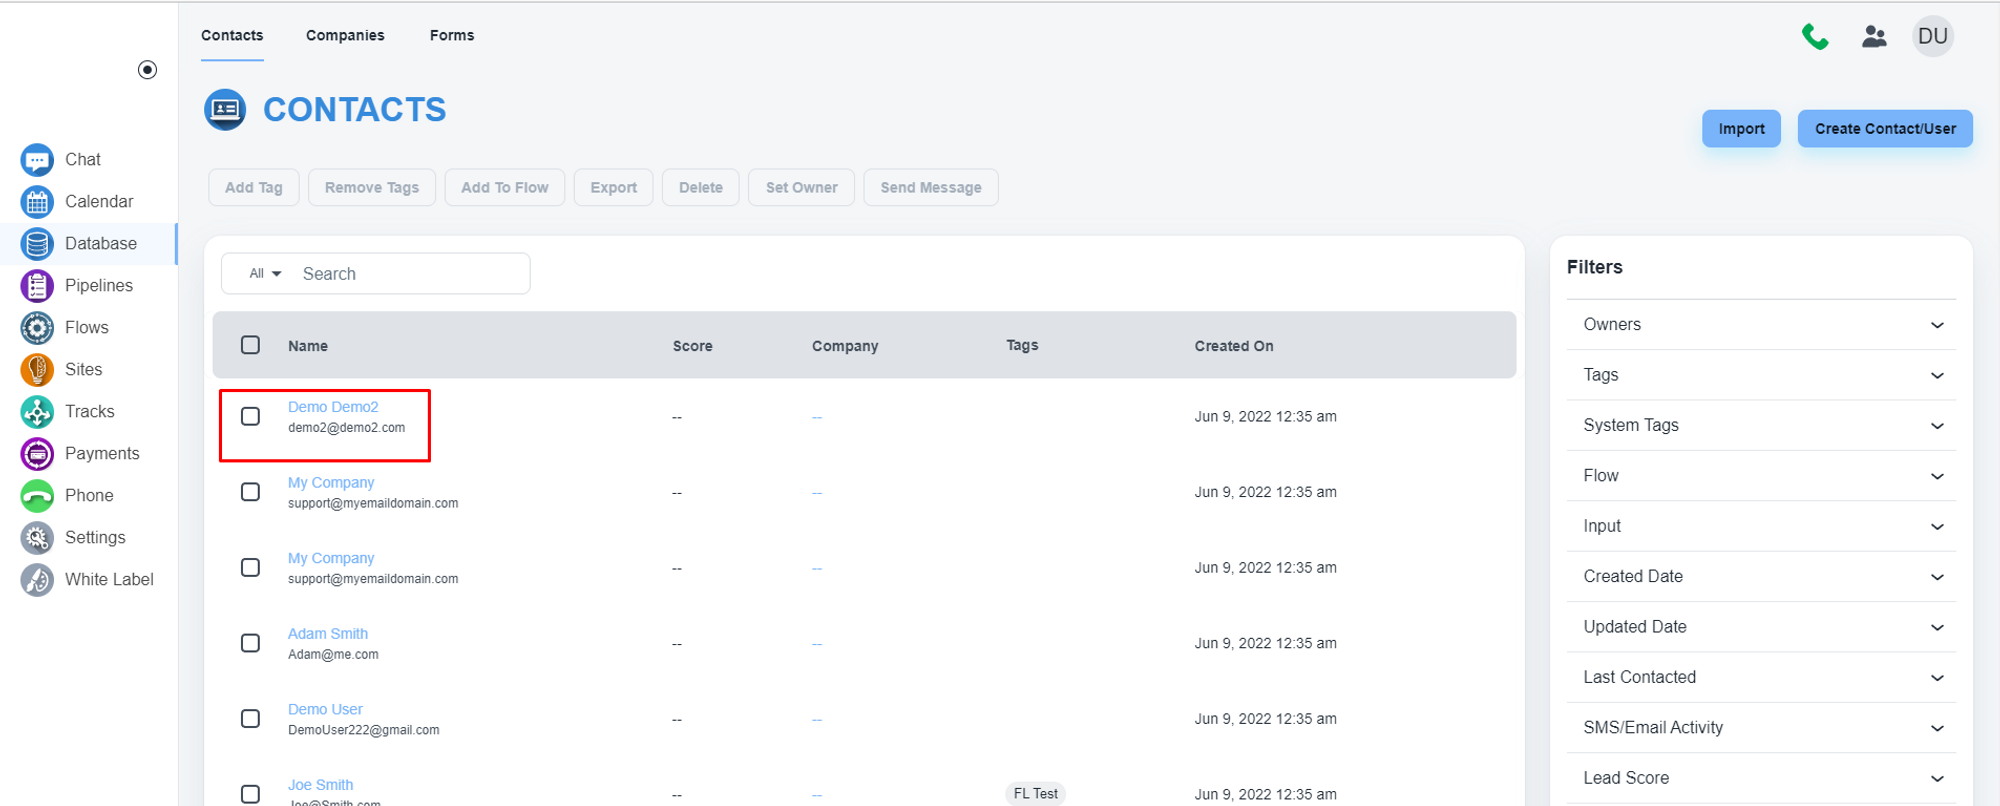Screen dimensions: 2000x806
Task: Click the Sites lightbulb icon
Action: [37, 370]
